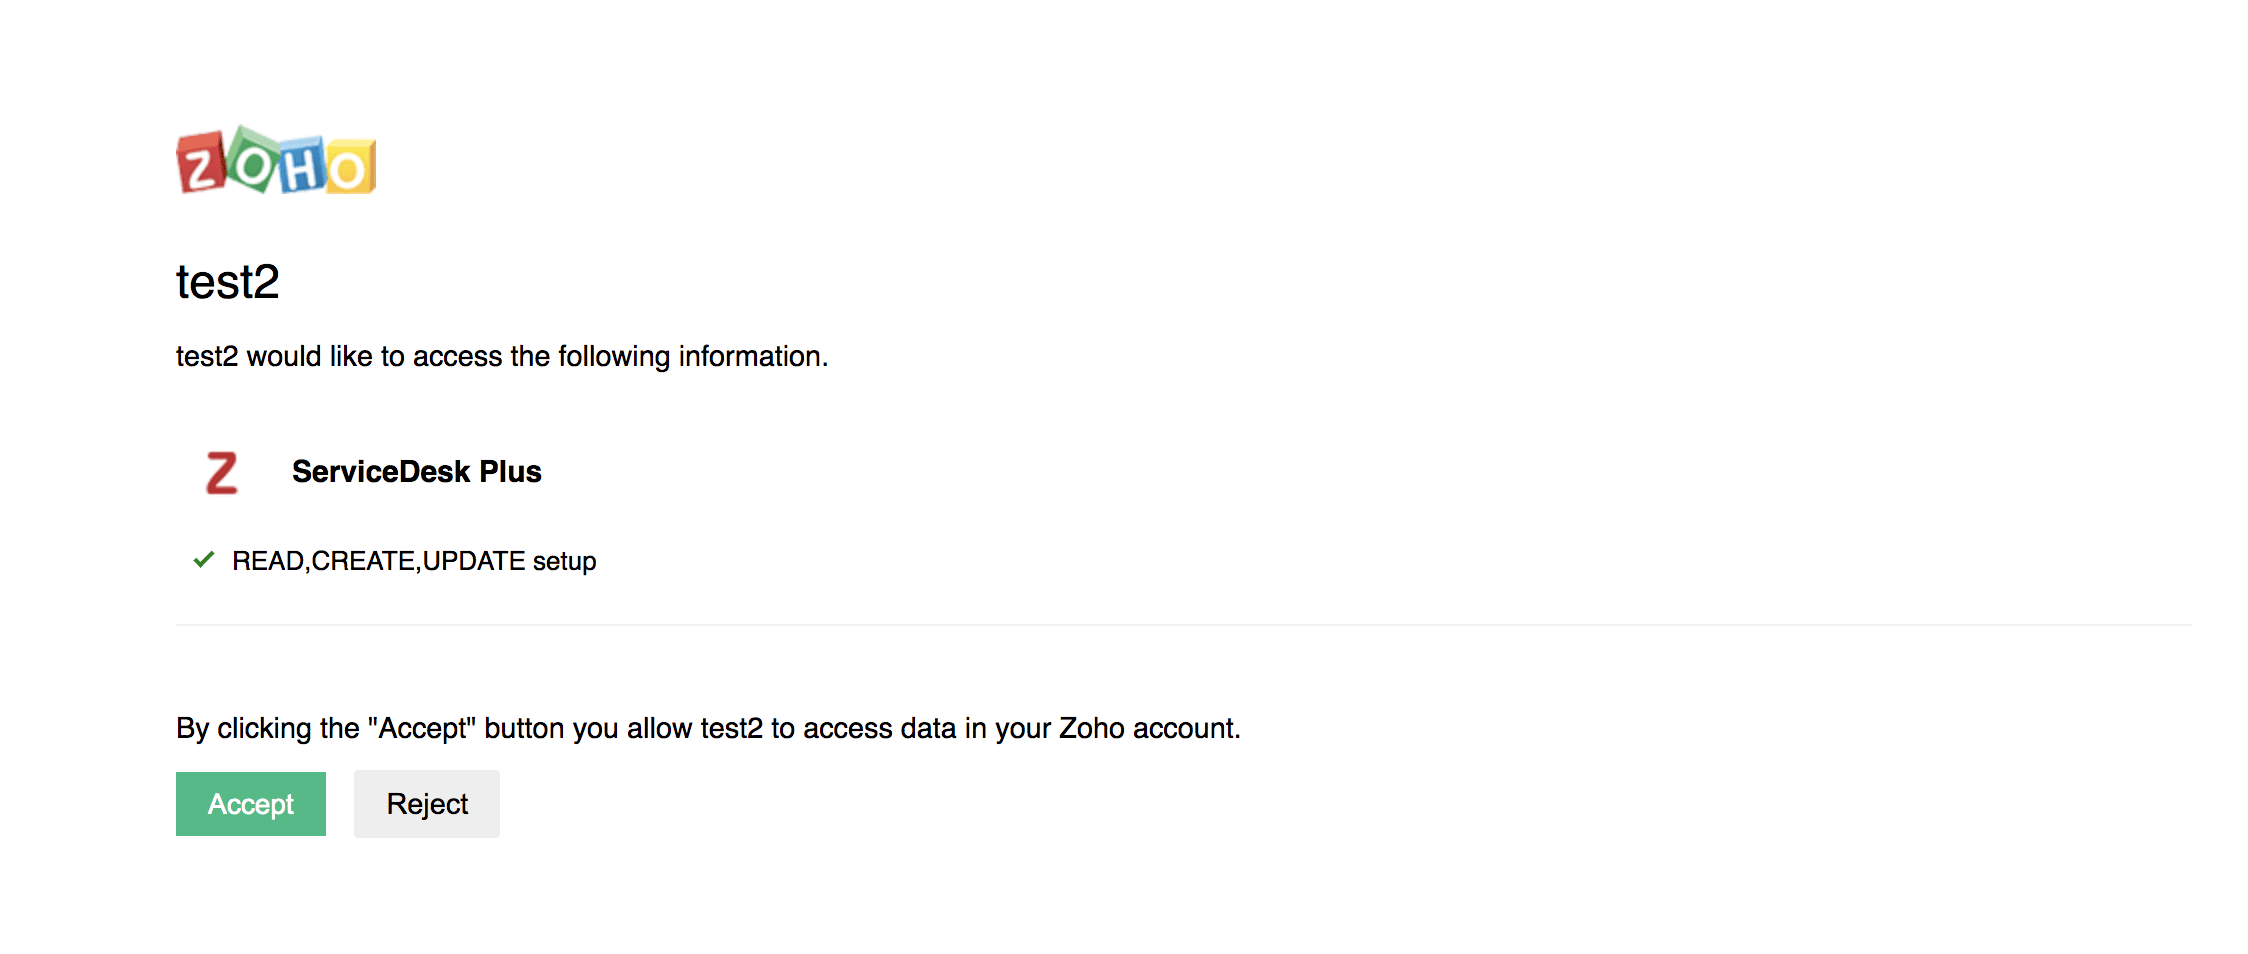The image size is (2248, 954).
Task: Click the word CREATE in permission scope
Action: click(364, 561)
